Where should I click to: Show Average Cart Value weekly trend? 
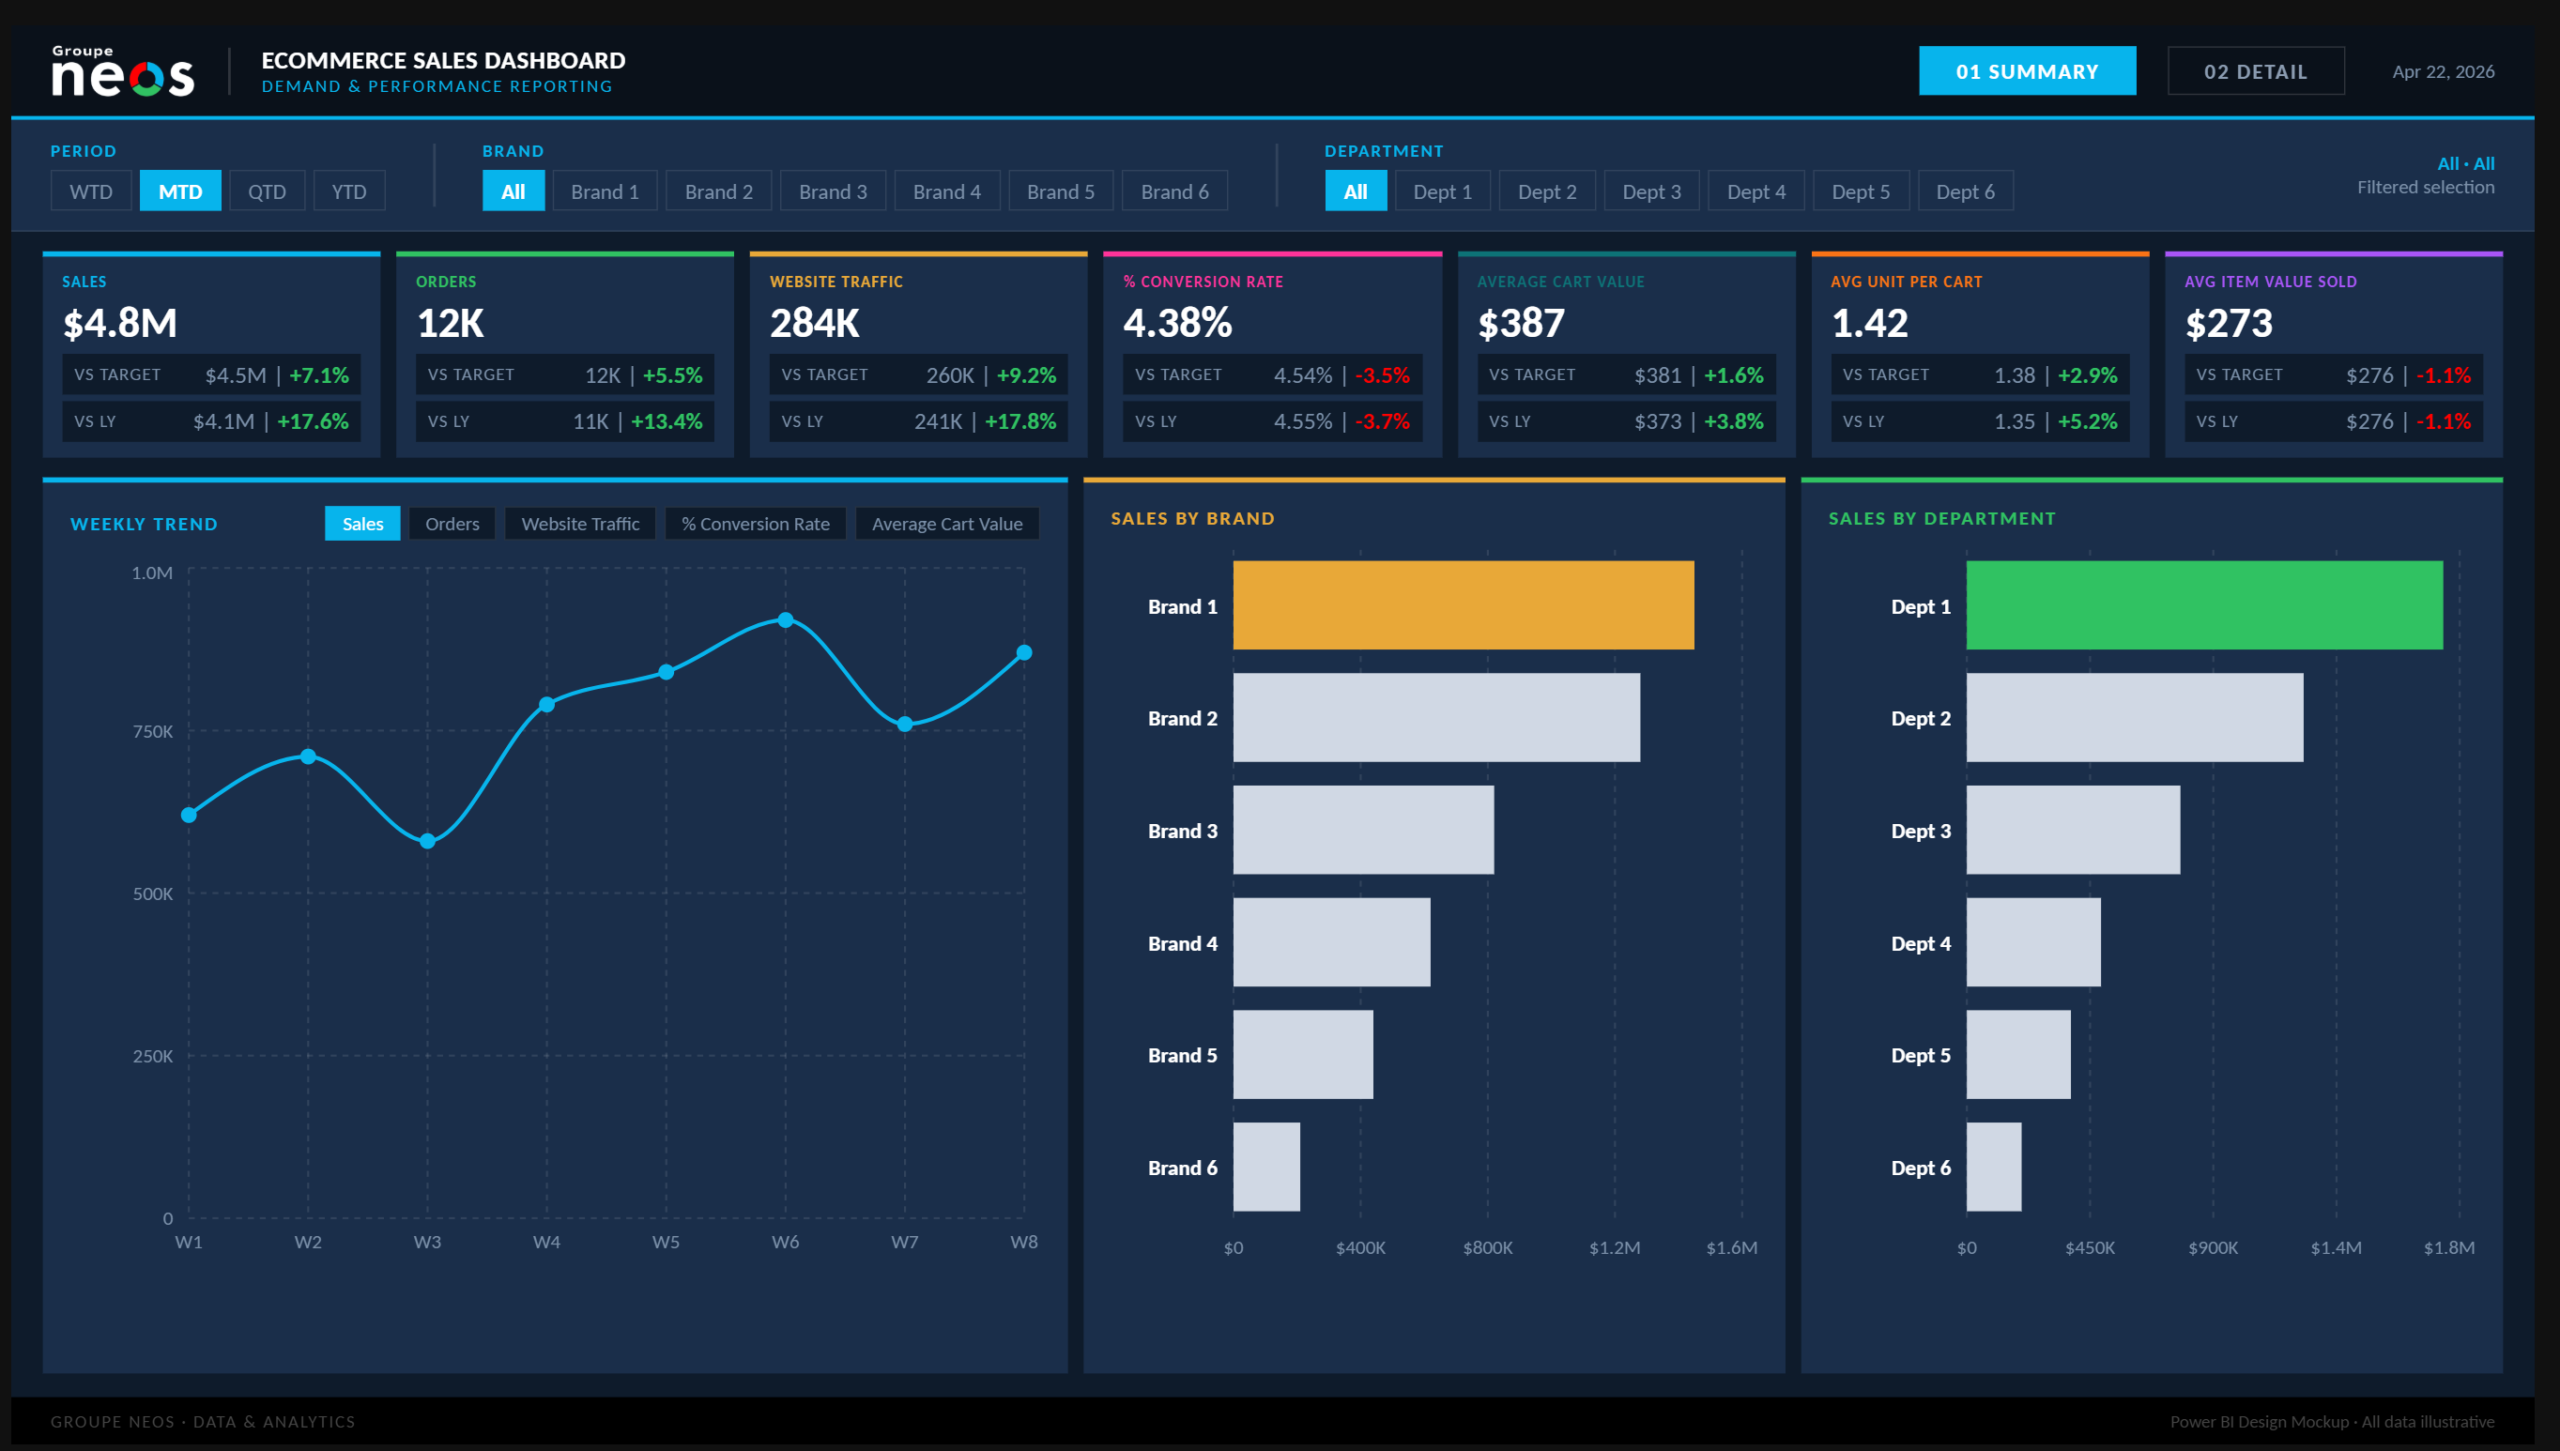pyautogui.click(x=947, y=524)
